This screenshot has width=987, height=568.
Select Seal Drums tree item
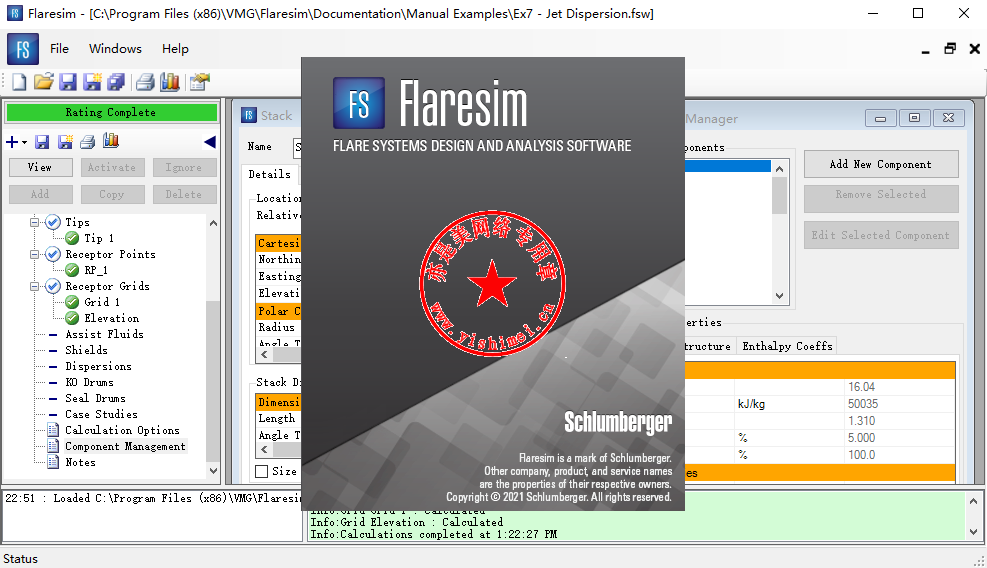coord(96,398)
